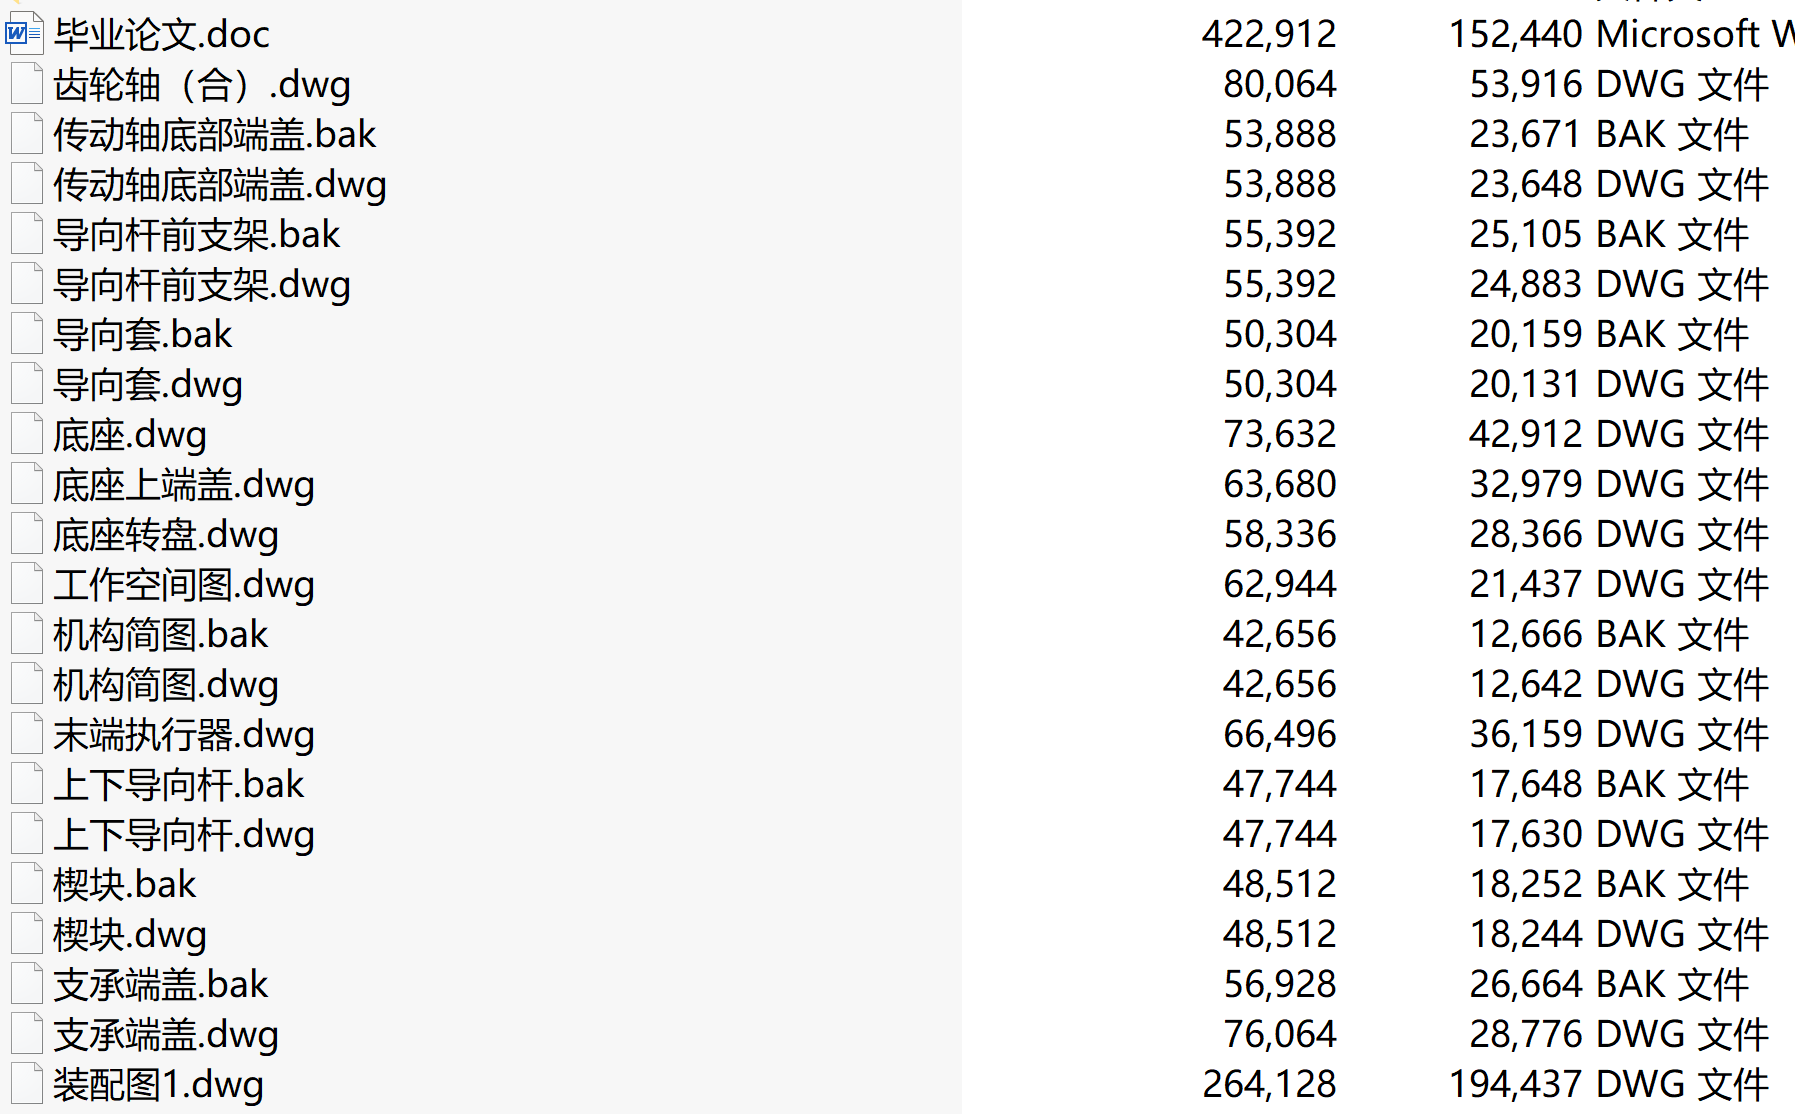The height and width of the screenshot is (1114, 1795).
Task: Select the file 导向套.bak
Action: point(142,335)
